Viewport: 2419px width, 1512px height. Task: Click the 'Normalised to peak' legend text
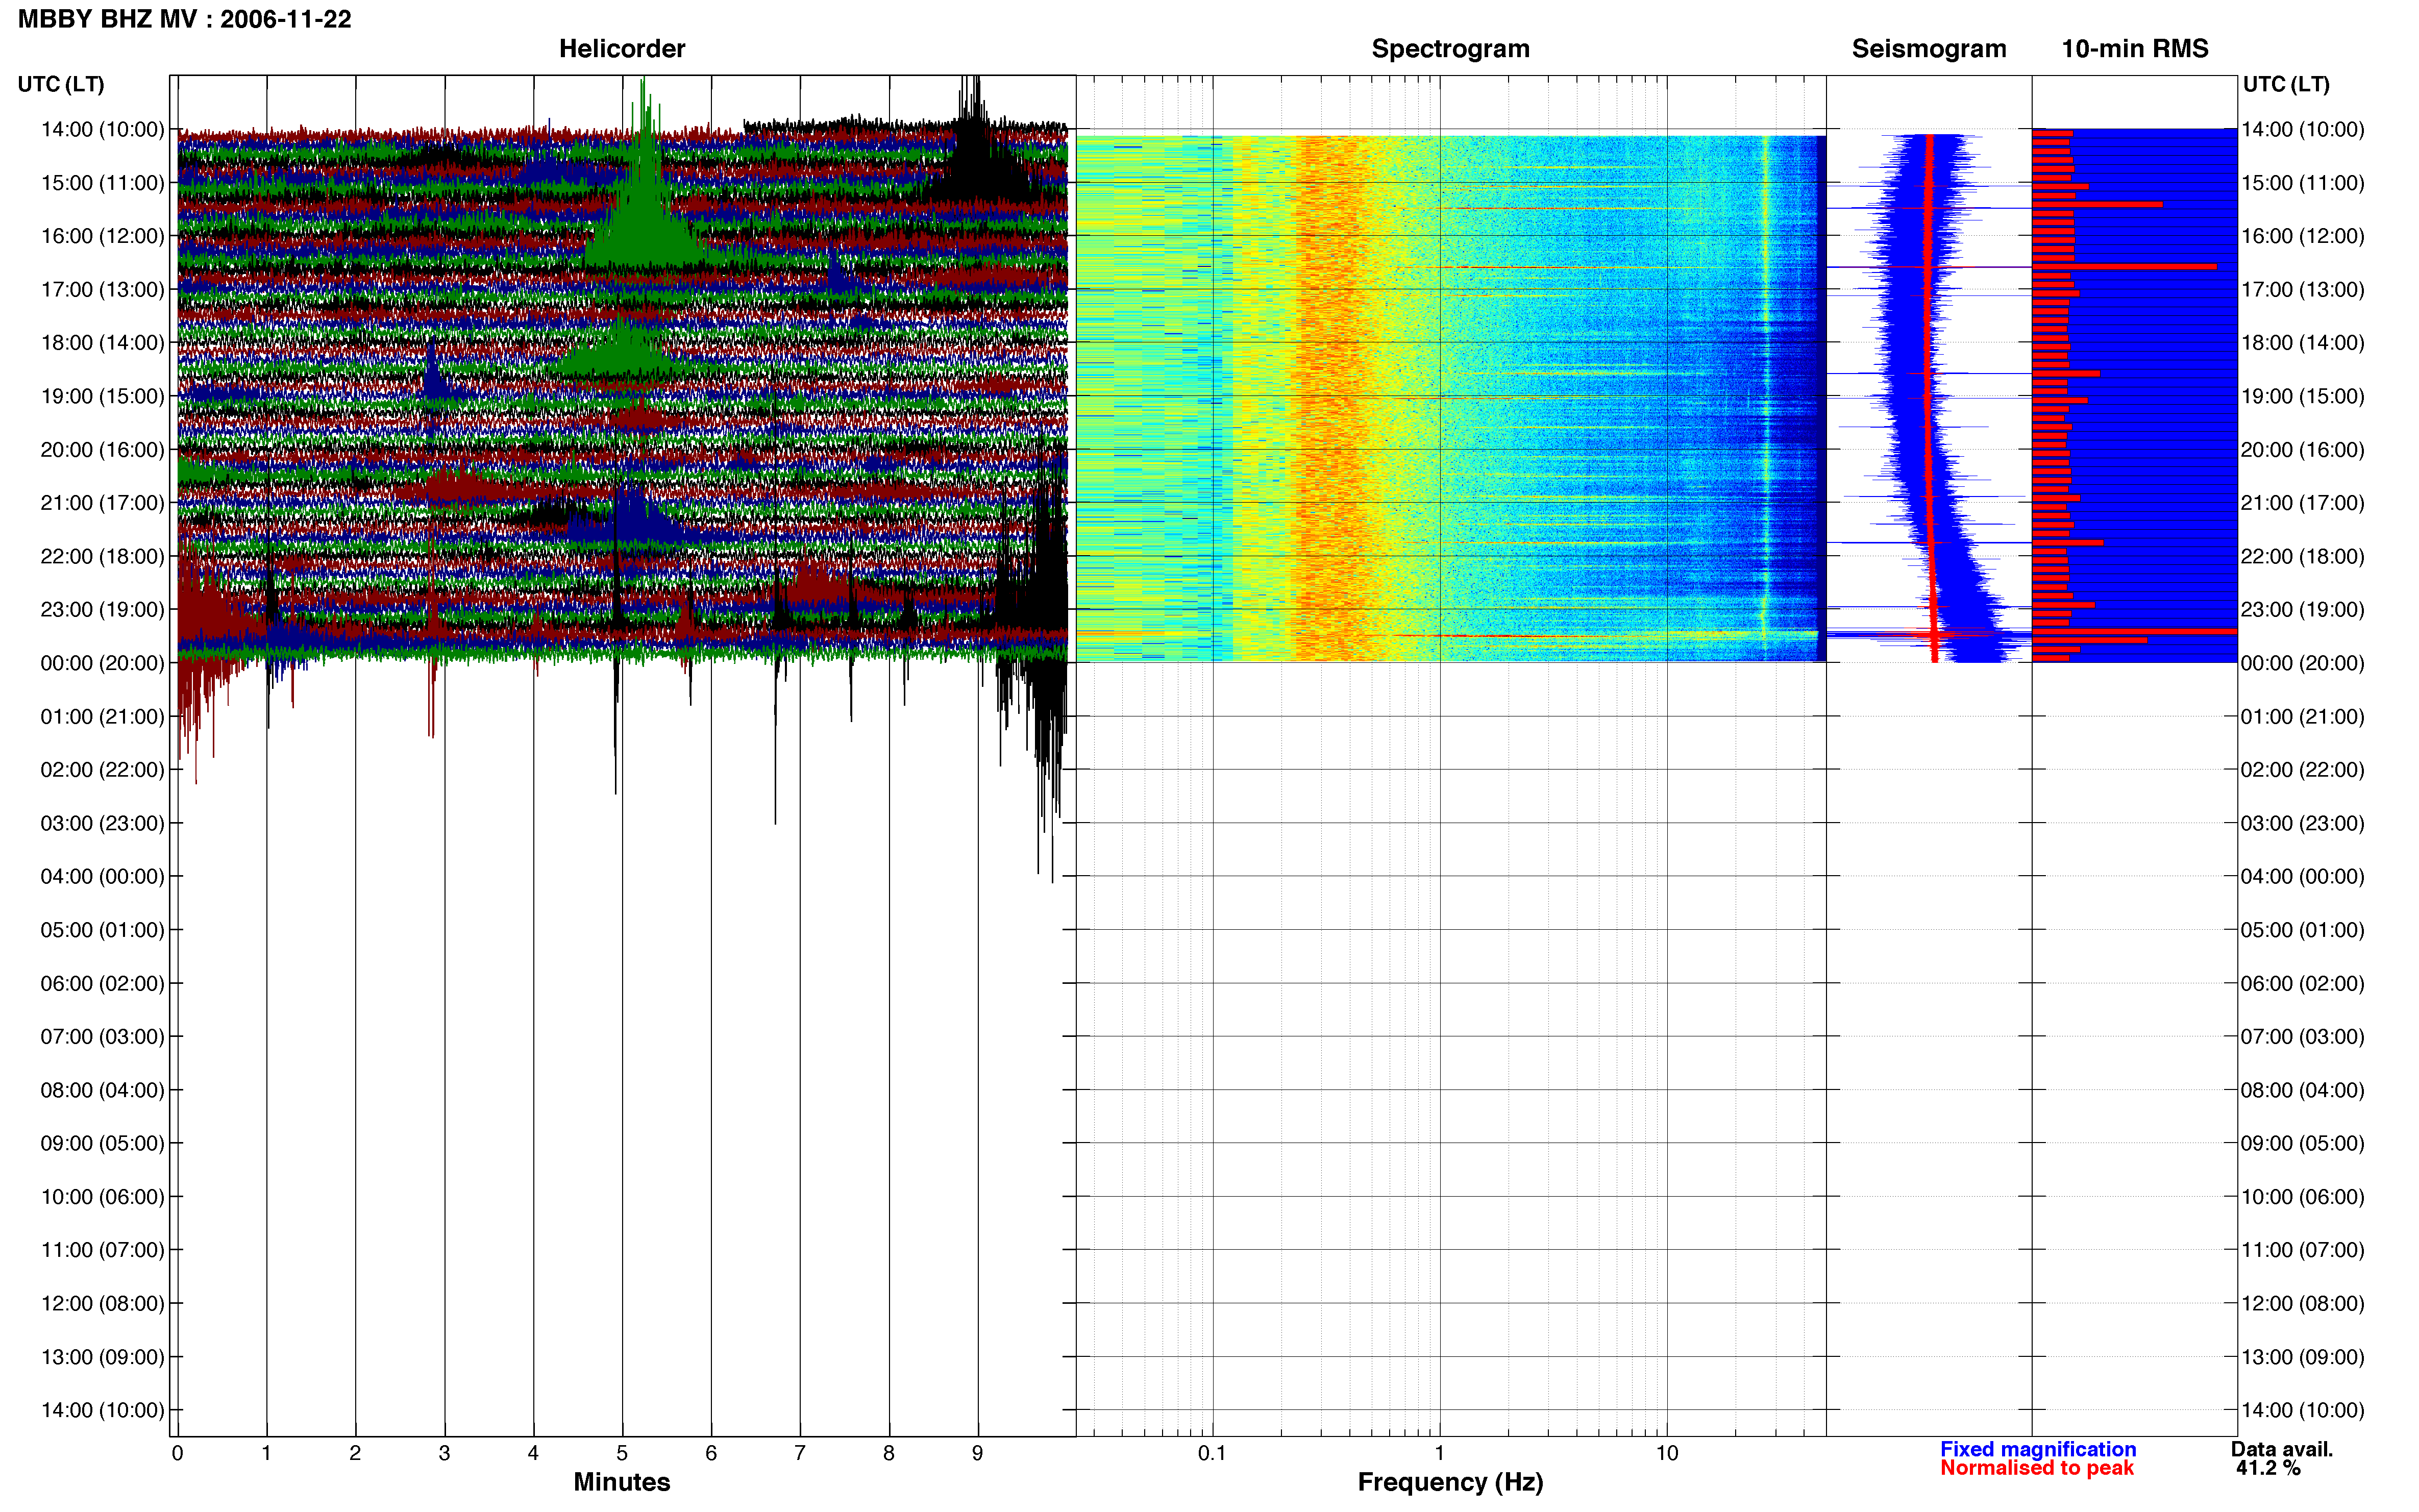coord(2037,1468)
